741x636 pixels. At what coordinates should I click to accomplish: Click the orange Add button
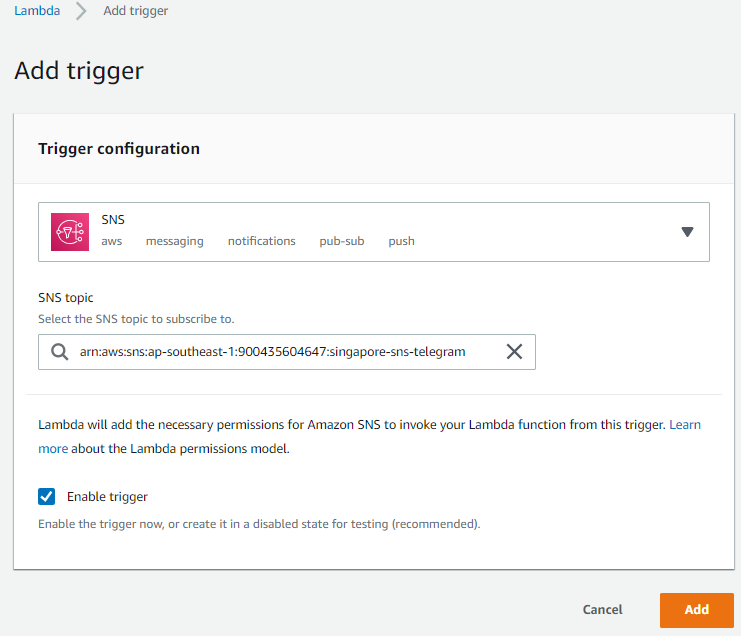click(x=697, y=610)
